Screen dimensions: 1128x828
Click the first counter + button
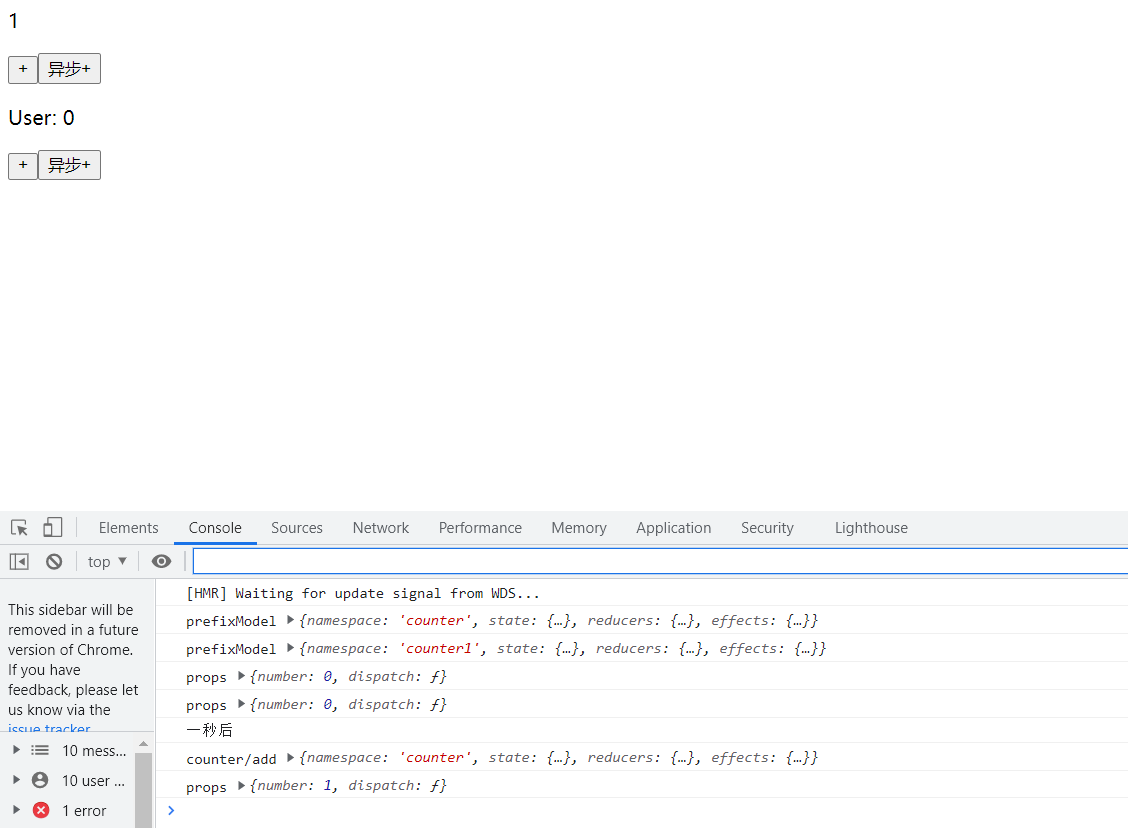point(23,69)
